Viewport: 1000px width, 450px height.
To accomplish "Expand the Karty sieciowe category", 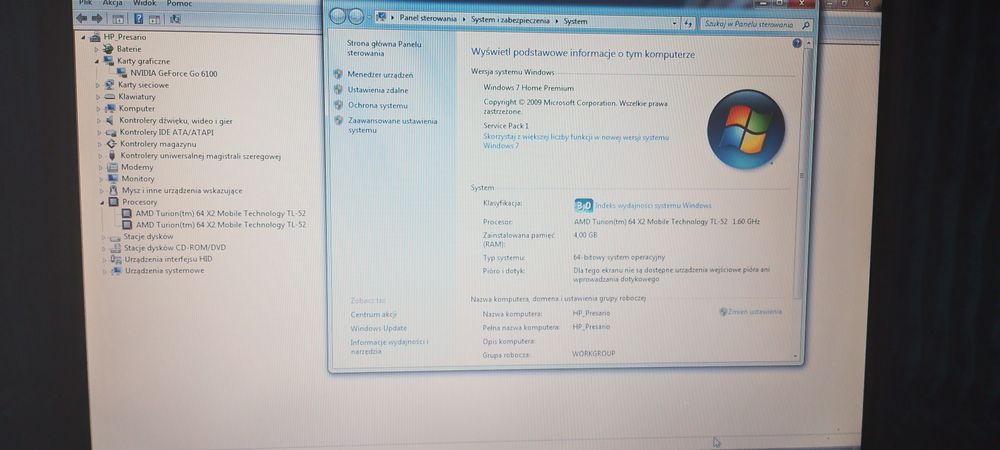I will (98, 85).
